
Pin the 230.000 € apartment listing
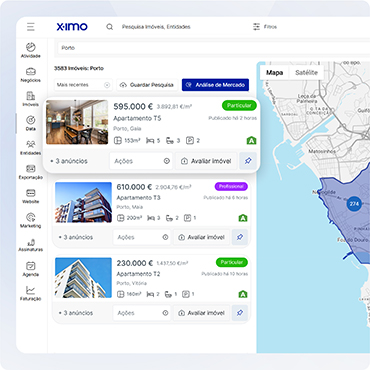tap(240, 313)
